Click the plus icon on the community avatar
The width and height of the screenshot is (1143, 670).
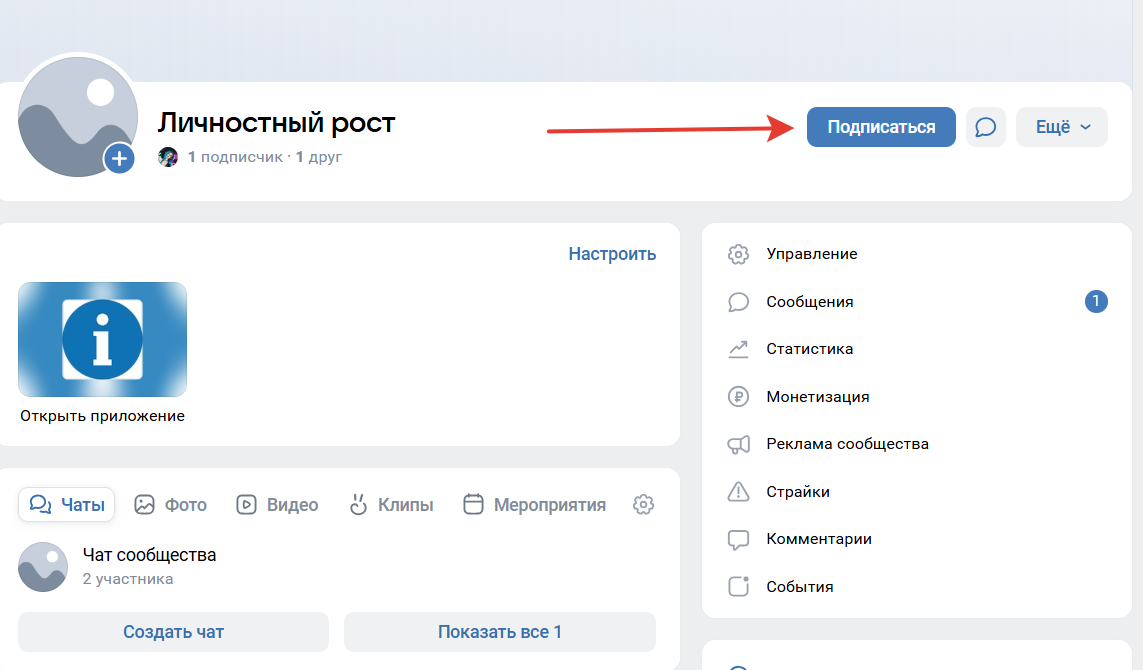[x=119, y=158]
